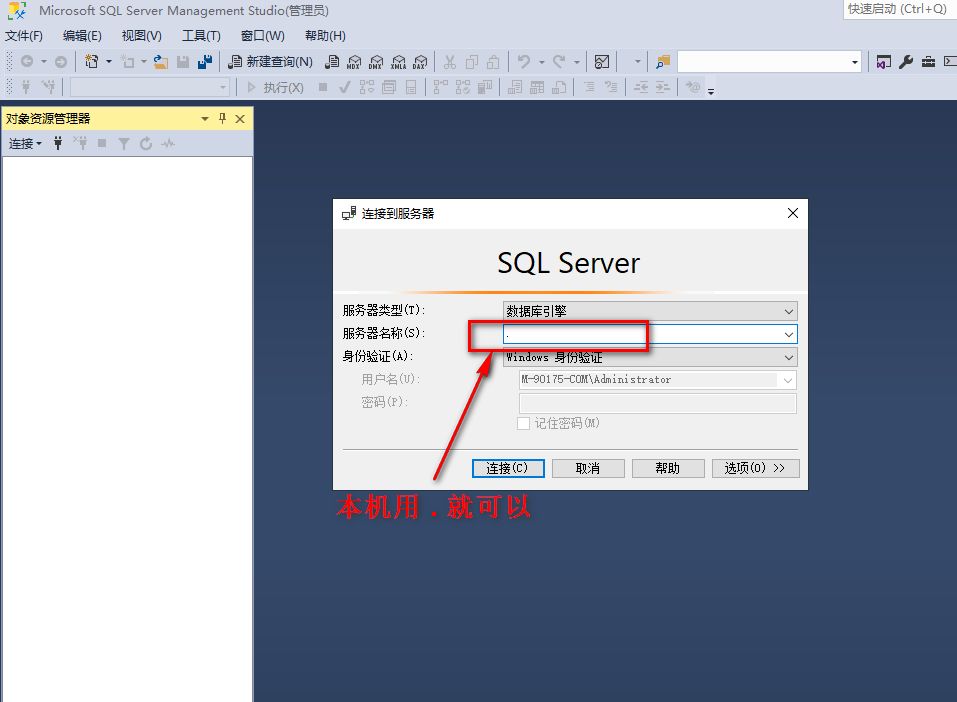Click the DMX query icon
957x702 pixels.
(x=376, y=62)
